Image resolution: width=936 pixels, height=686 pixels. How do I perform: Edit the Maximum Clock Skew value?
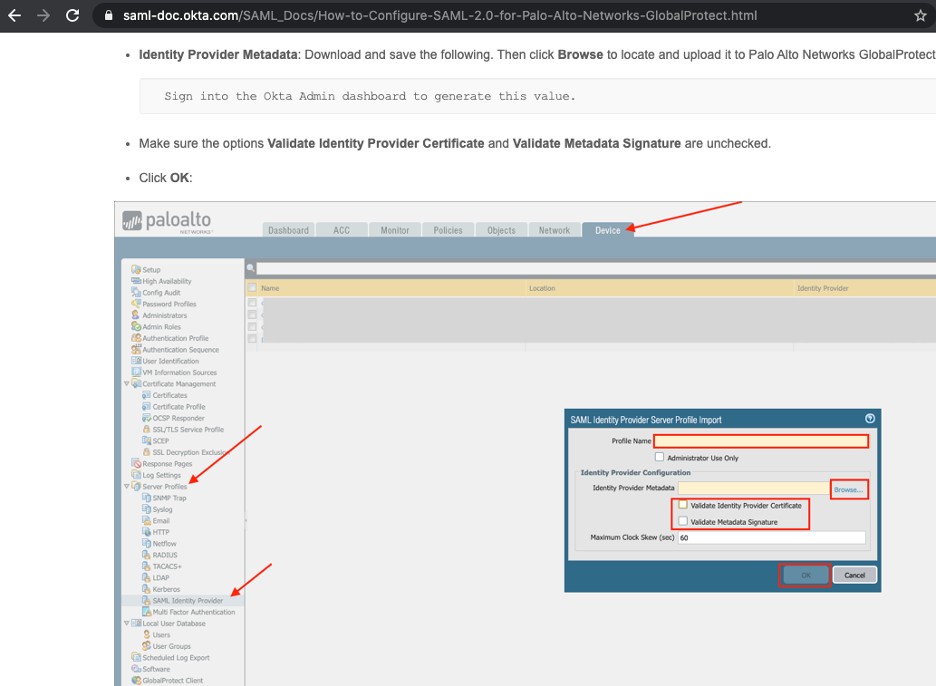click(x=771, y=537)
